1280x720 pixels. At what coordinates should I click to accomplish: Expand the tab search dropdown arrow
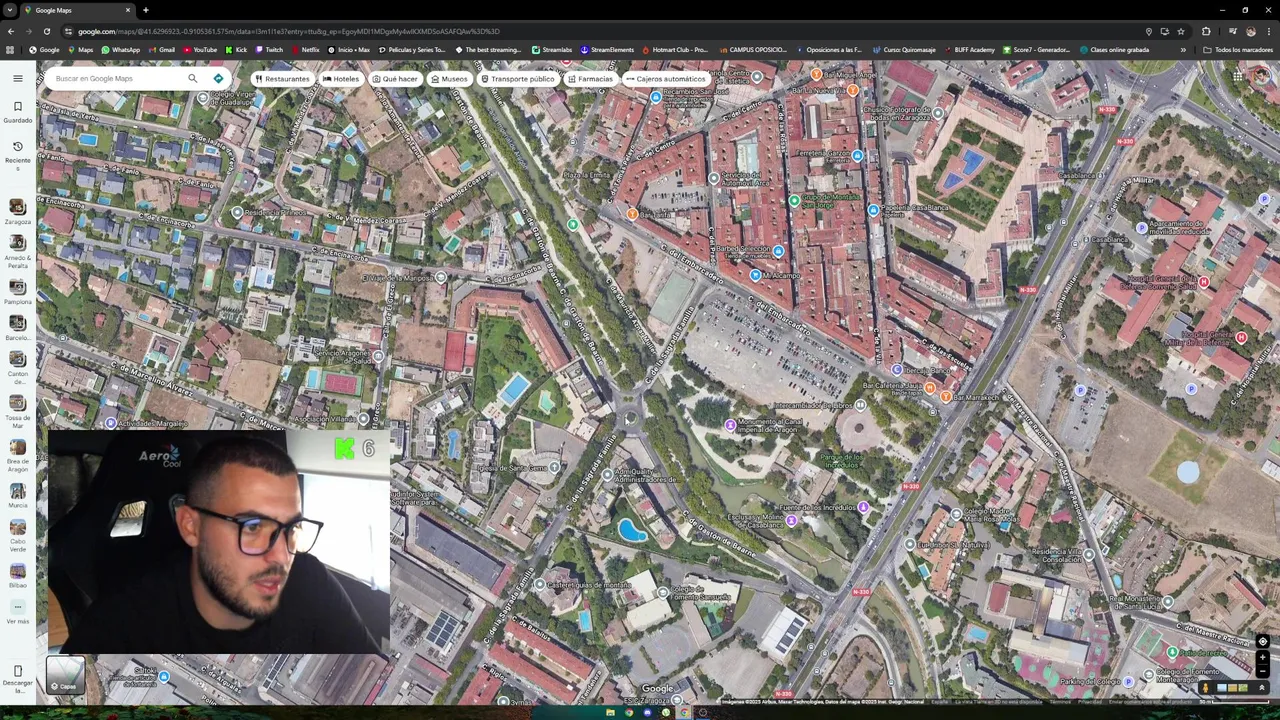(10, 10)
